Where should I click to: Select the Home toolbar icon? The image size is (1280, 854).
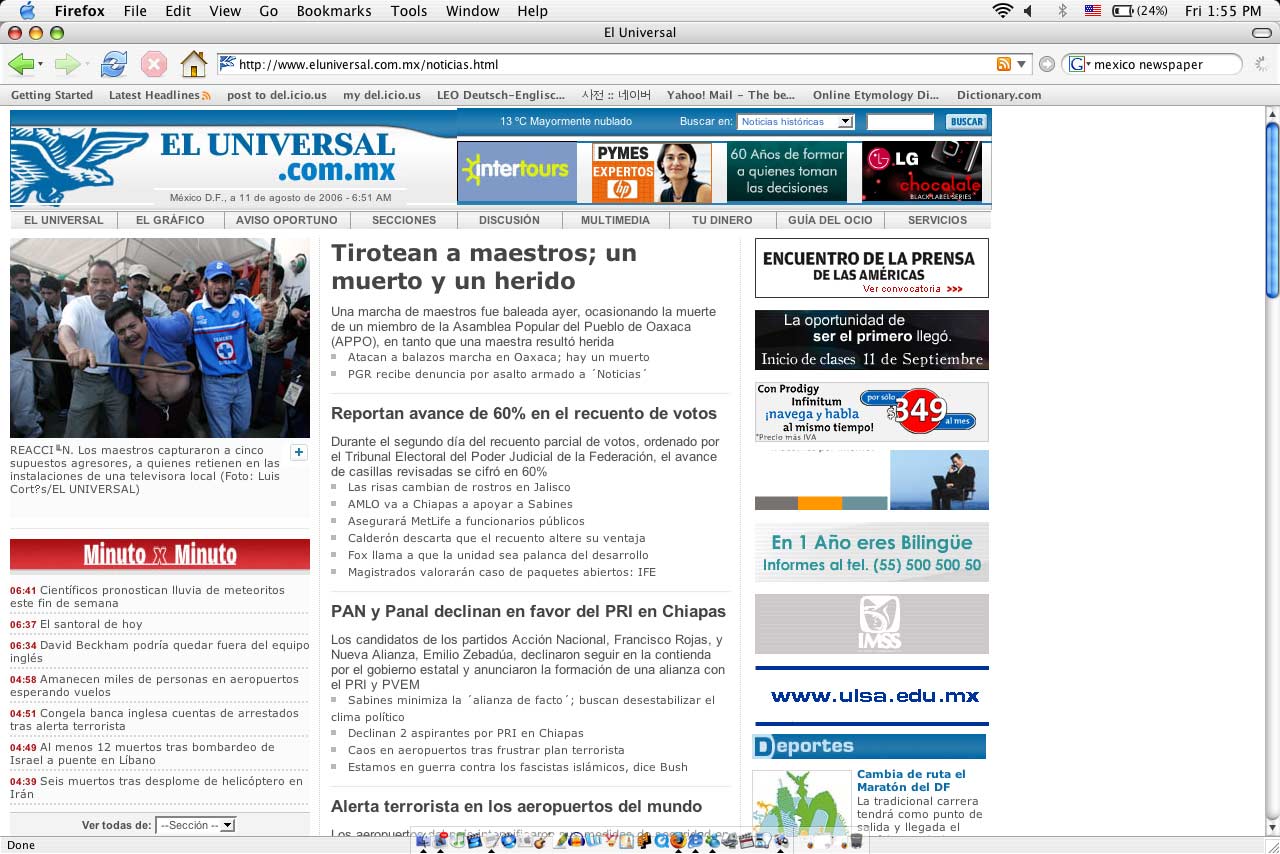pos(194,62)
